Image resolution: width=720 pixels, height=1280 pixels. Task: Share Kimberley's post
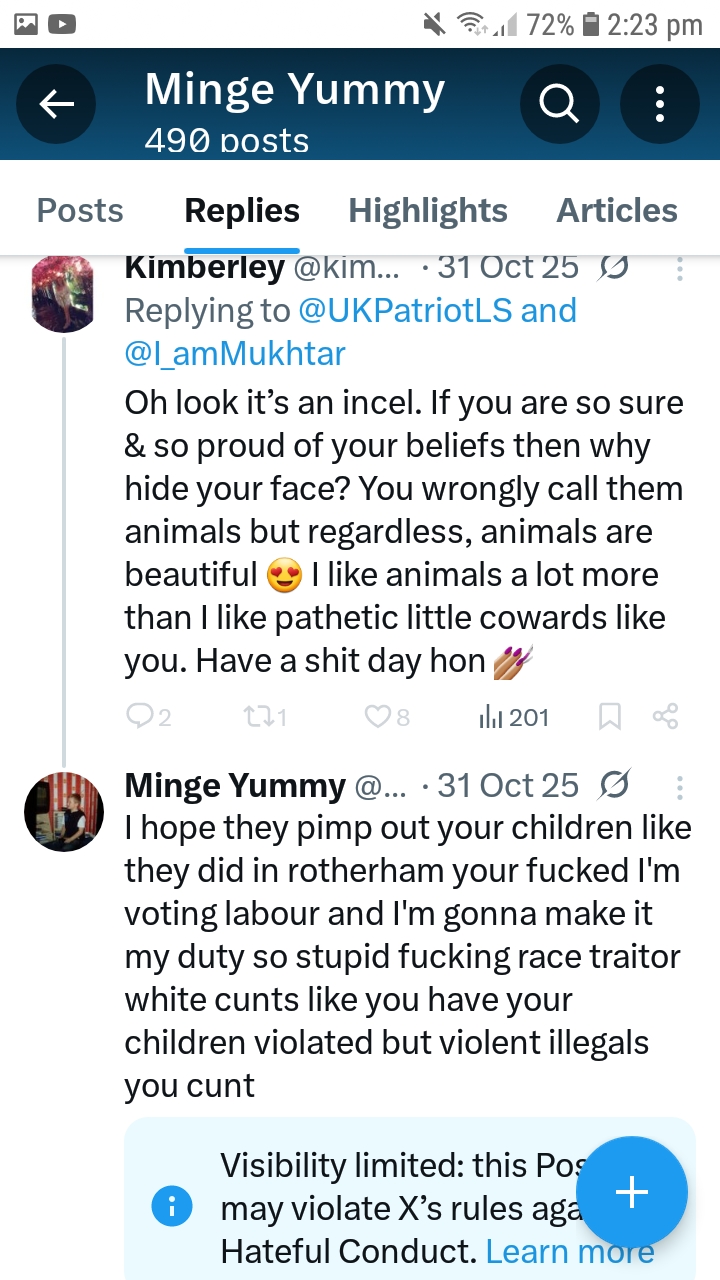click(665, 716)
